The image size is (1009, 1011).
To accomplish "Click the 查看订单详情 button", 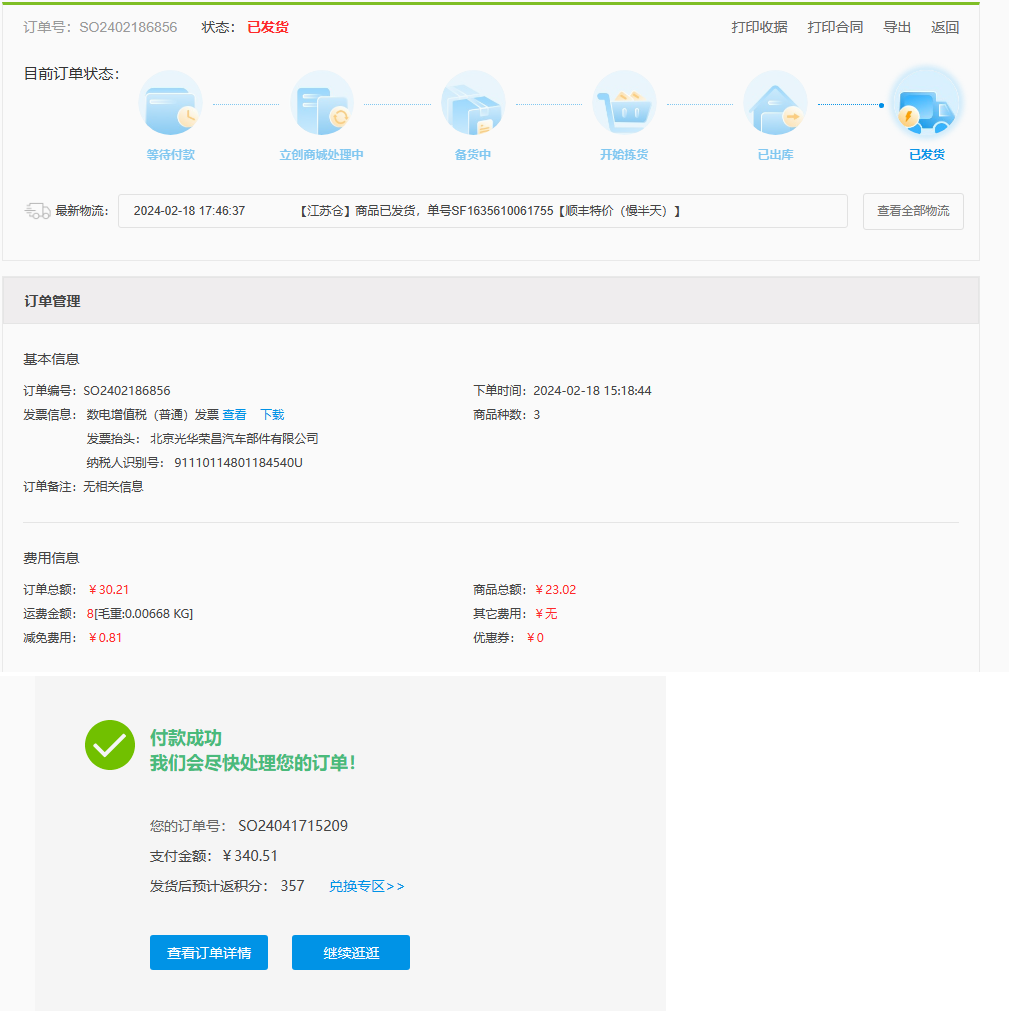I will 209,952.
